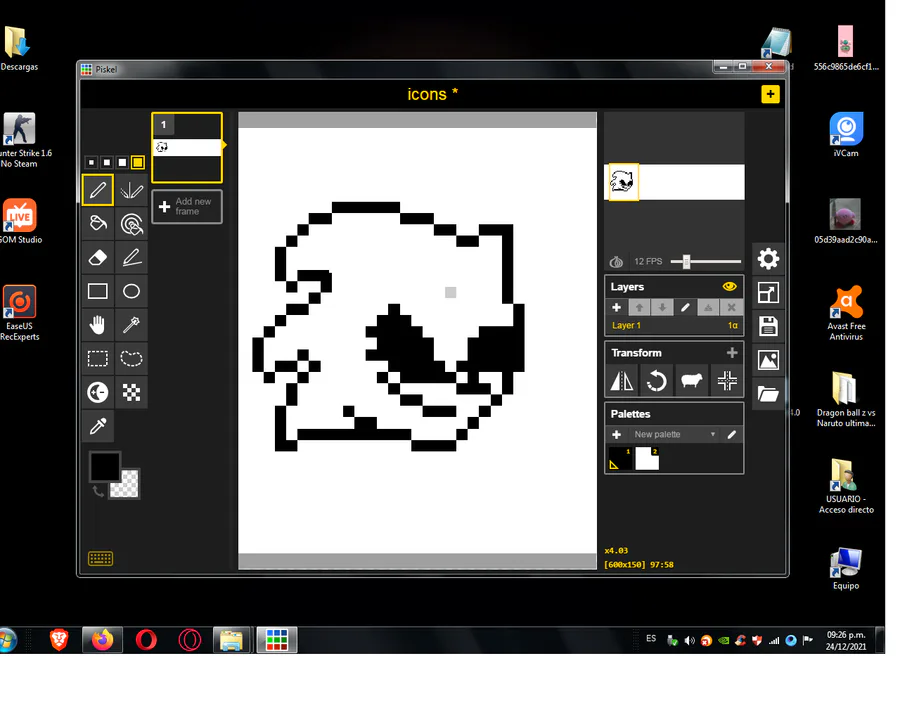Pick black palette color 1
Viewport: 900px width, 720px height.
(620, 459)
